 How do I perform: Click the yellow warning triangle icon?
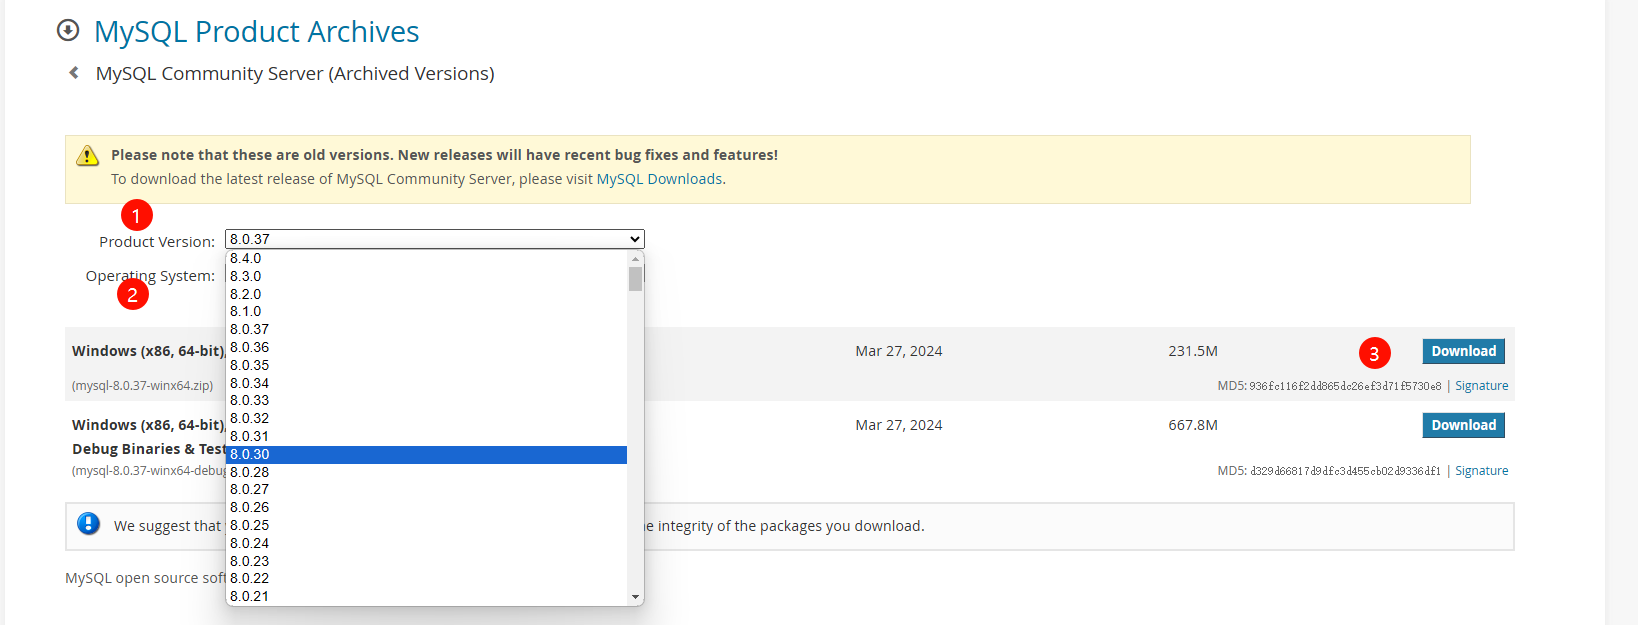(88, 155)
